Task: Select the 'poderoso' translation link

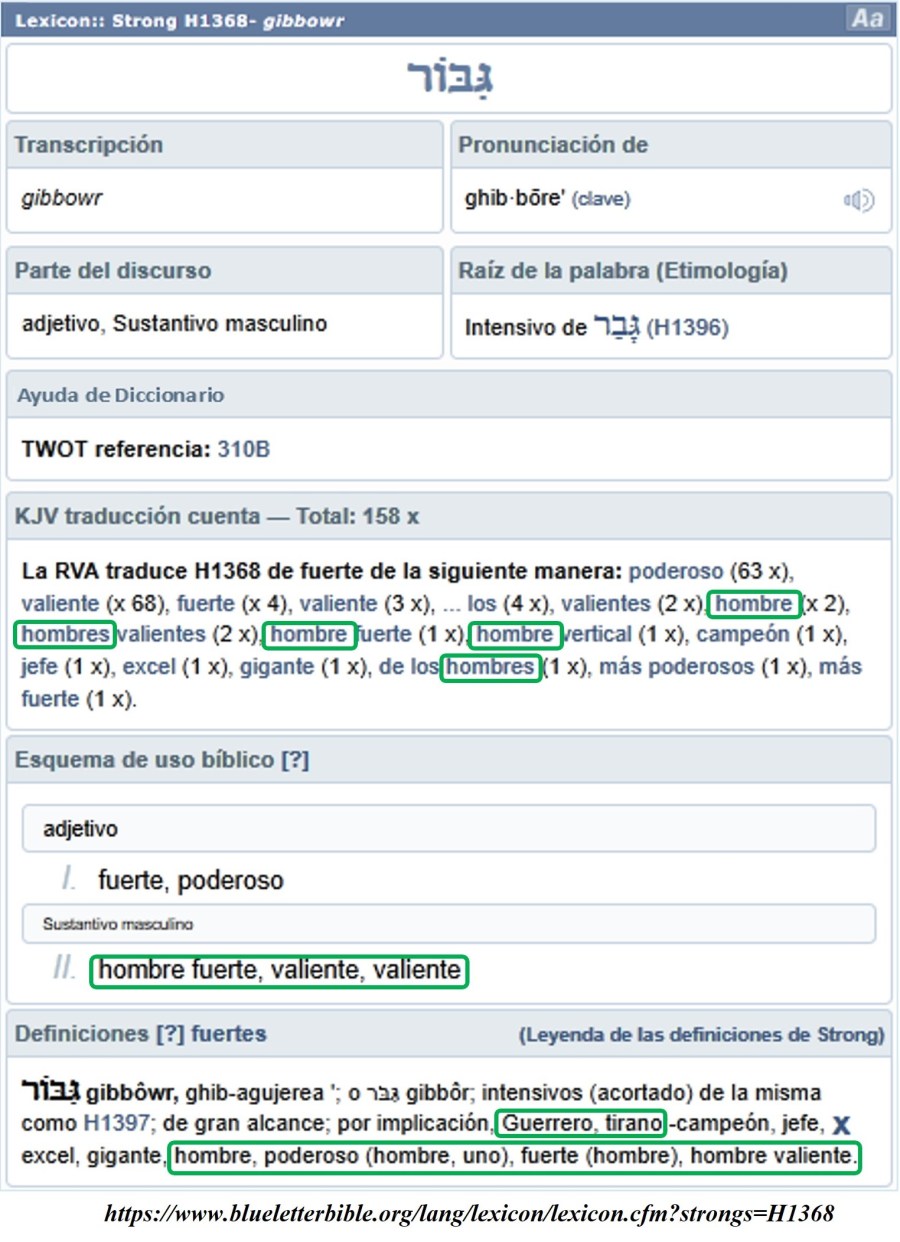Action: click(x=675, y=572)
